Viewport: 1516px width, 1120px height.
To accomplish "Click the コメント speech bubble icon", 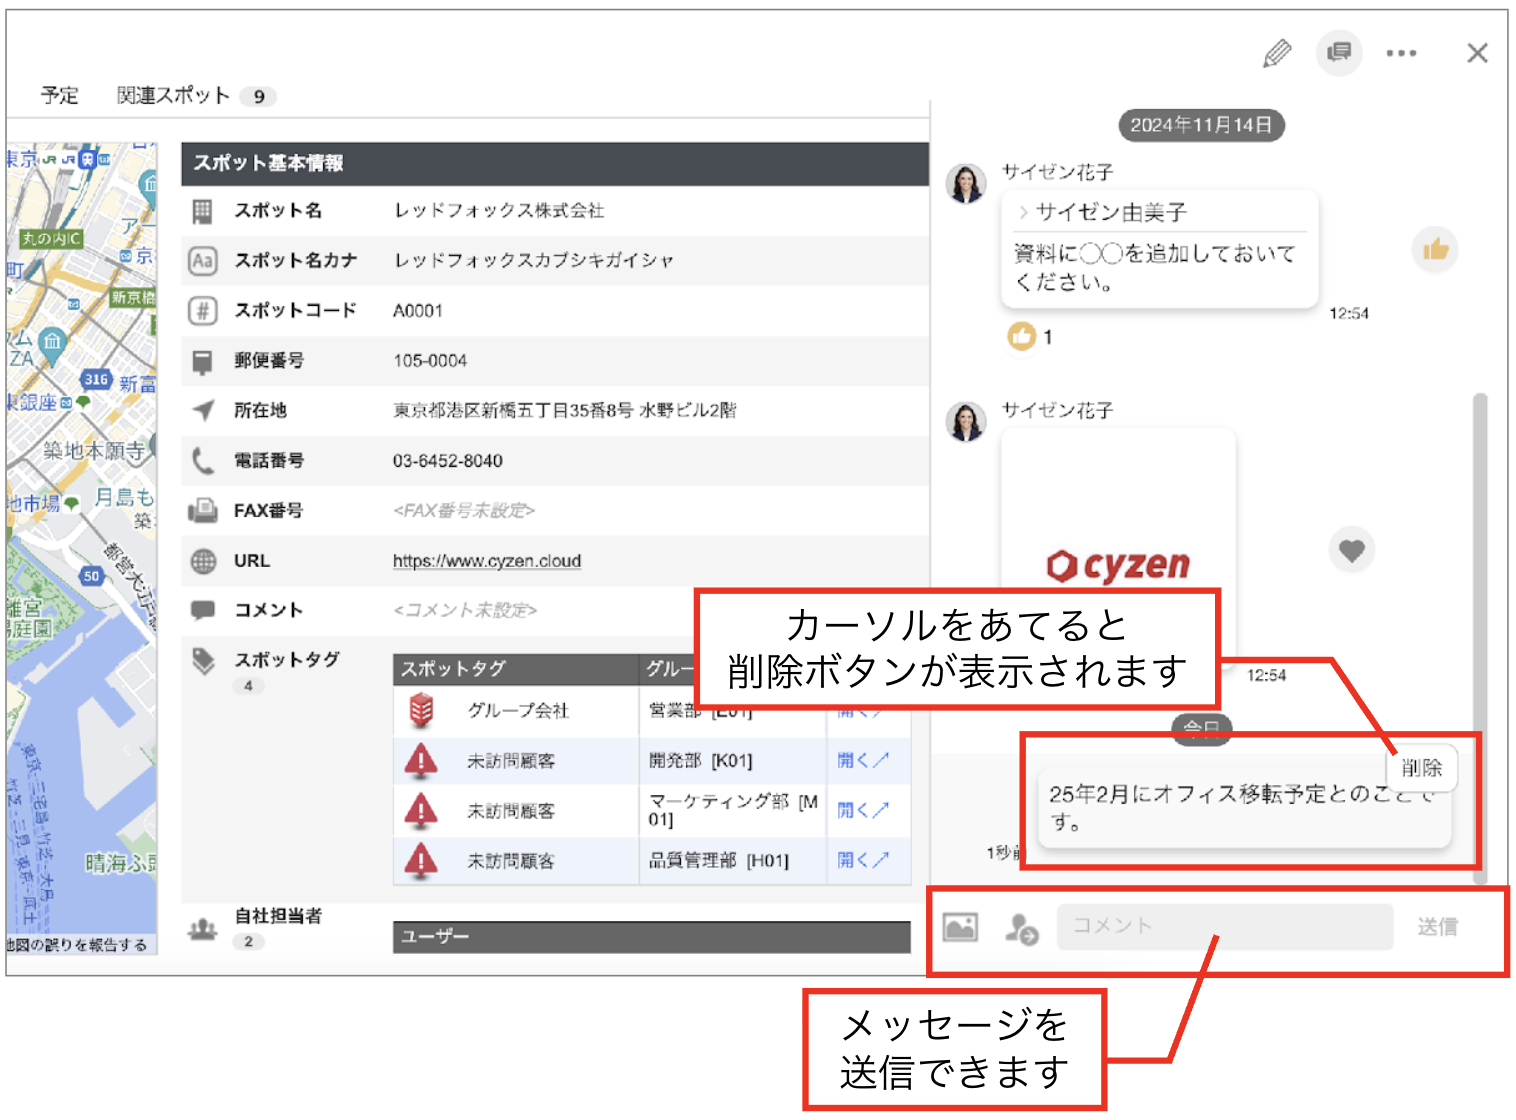I will (203, 611).
